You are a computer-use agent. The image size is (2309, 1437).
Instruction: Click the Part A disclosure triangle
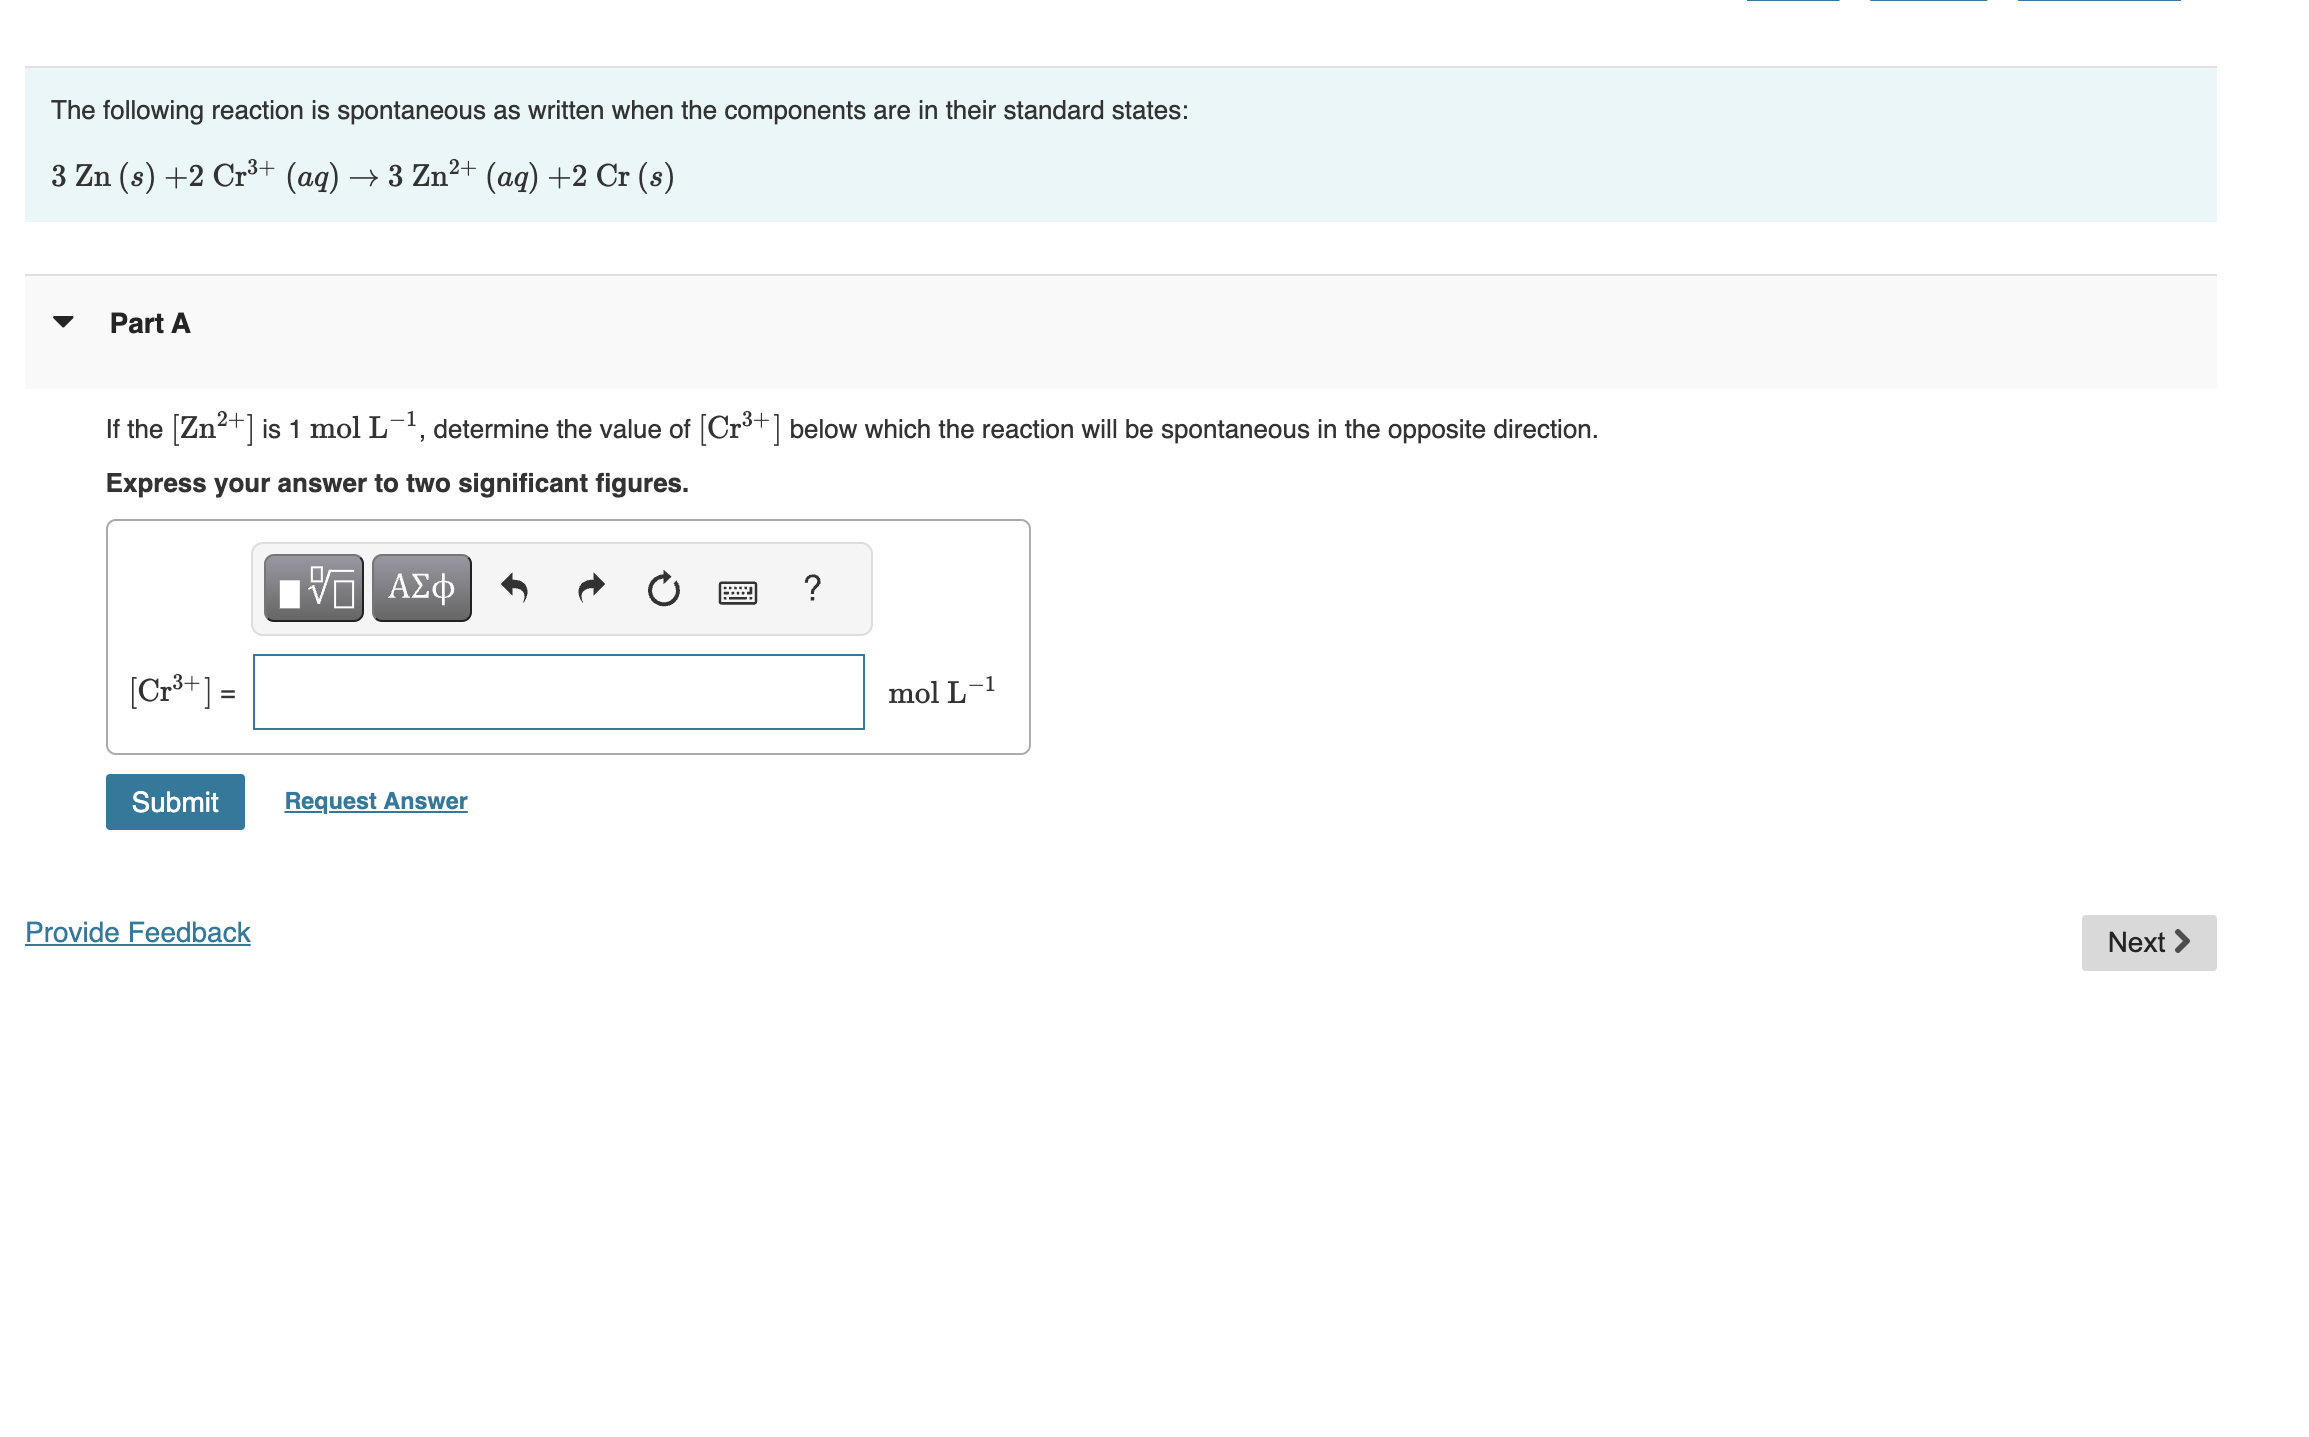click(62, 322)
